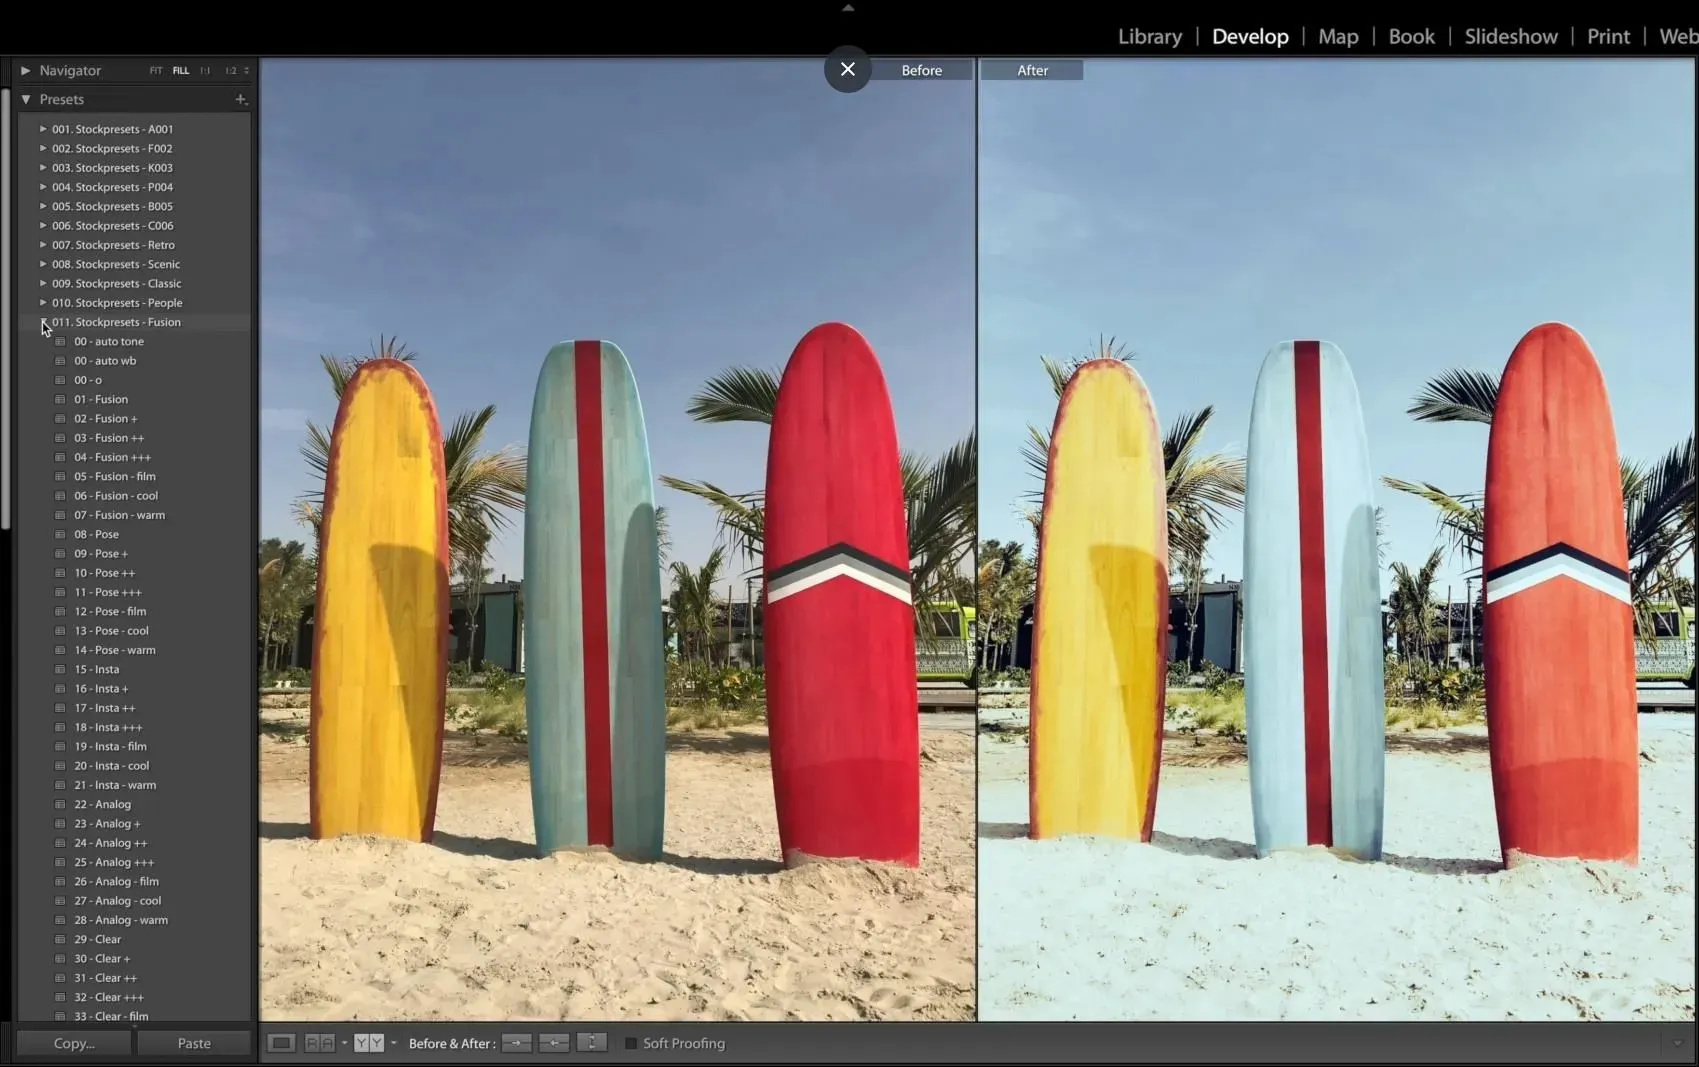Collapse the Presets panel
Viewport: 1699px width, 1067px height.
(x=25, y=99)
